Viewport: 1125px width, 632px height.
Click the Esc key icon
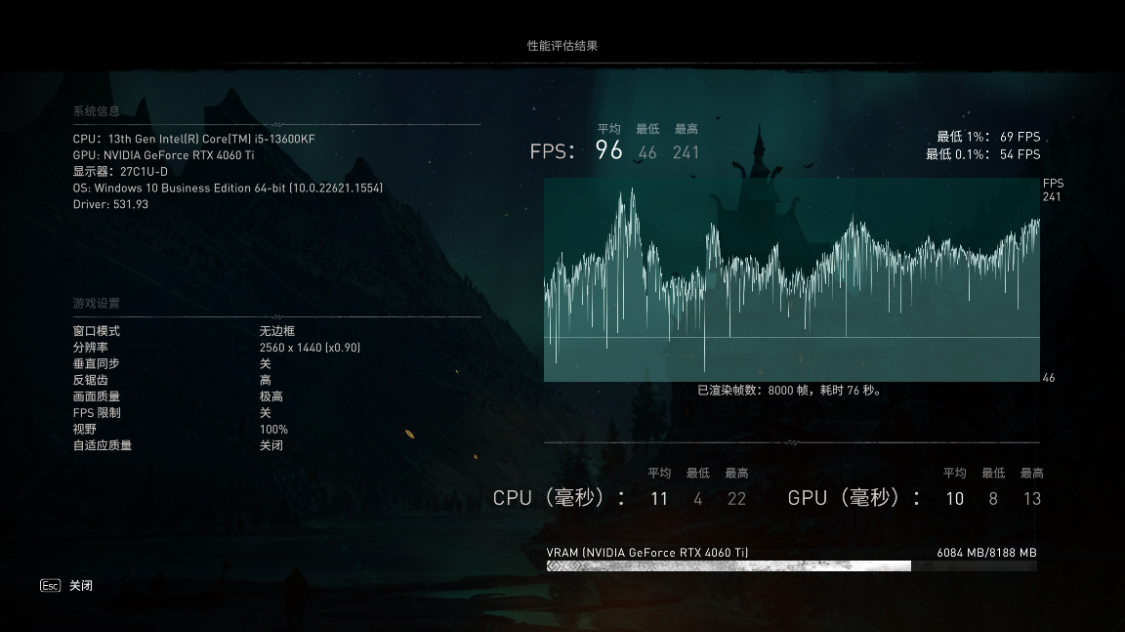(50, 585)
